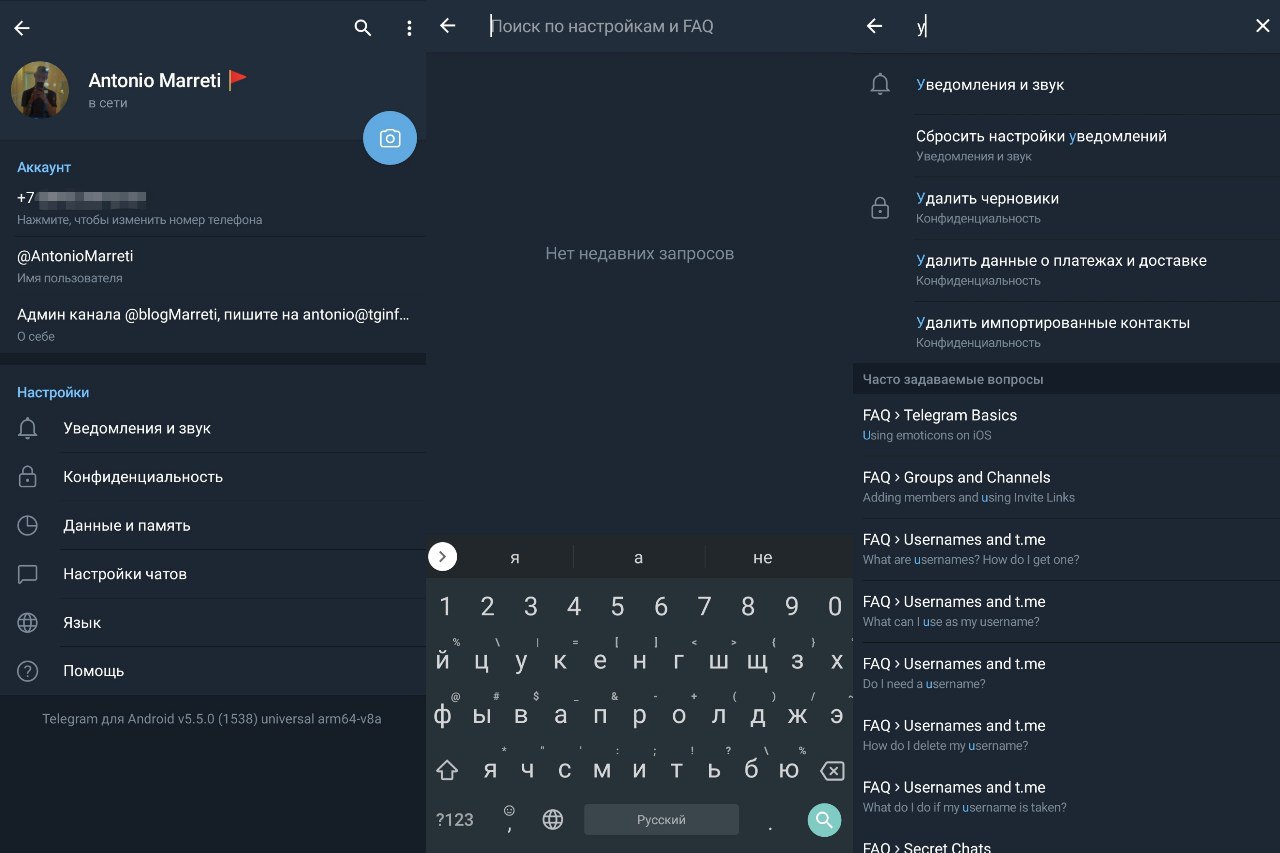Tap the green keyboard search key
This screenshot has width=1280, height=853.
(824, 820)
